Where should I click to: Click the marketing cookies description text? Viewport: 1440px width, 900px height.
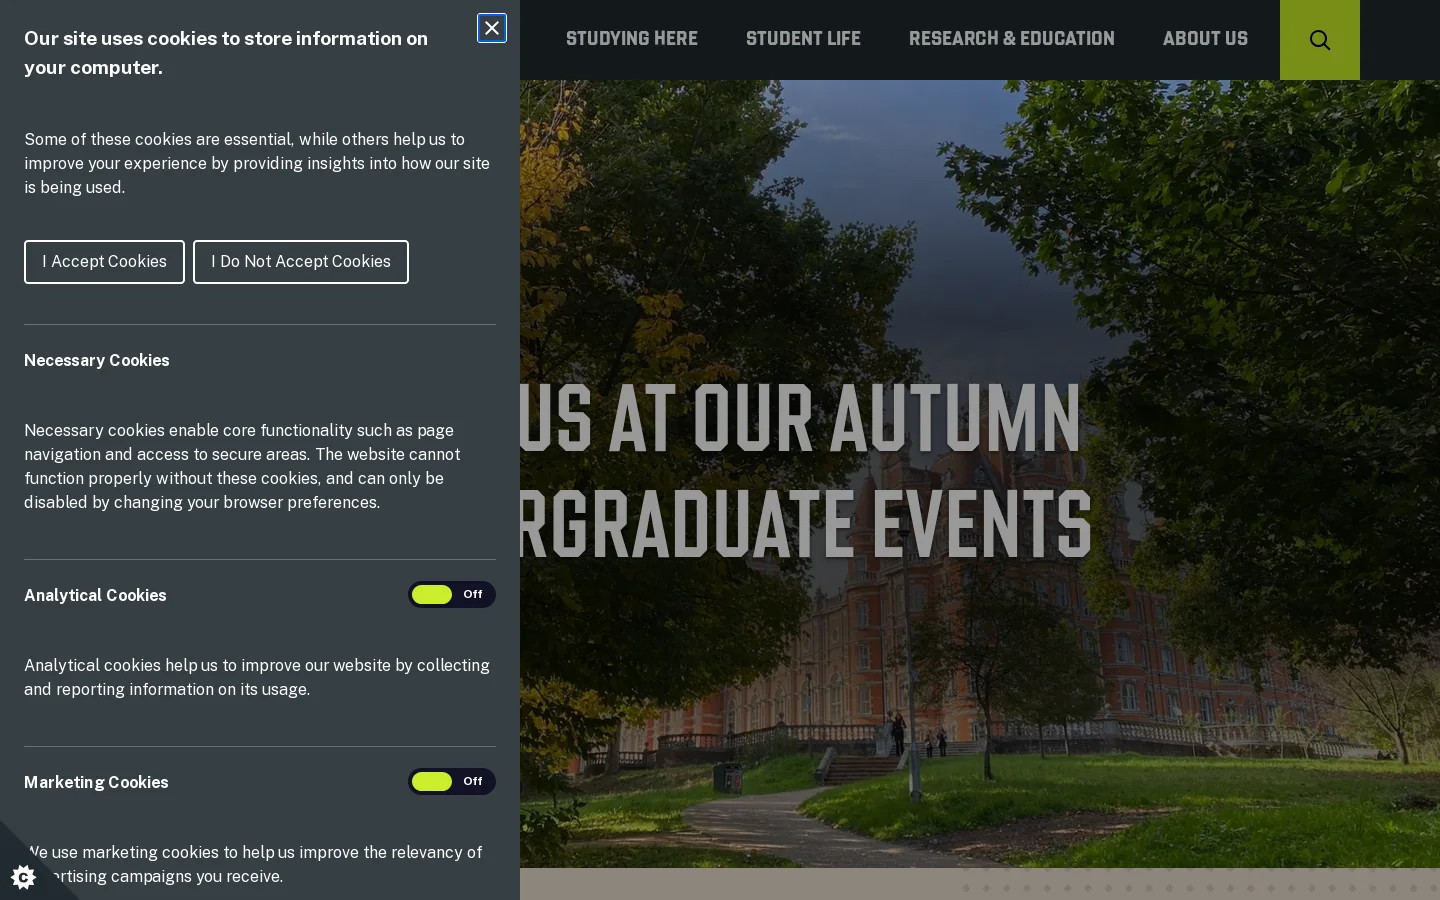(255, 864)
